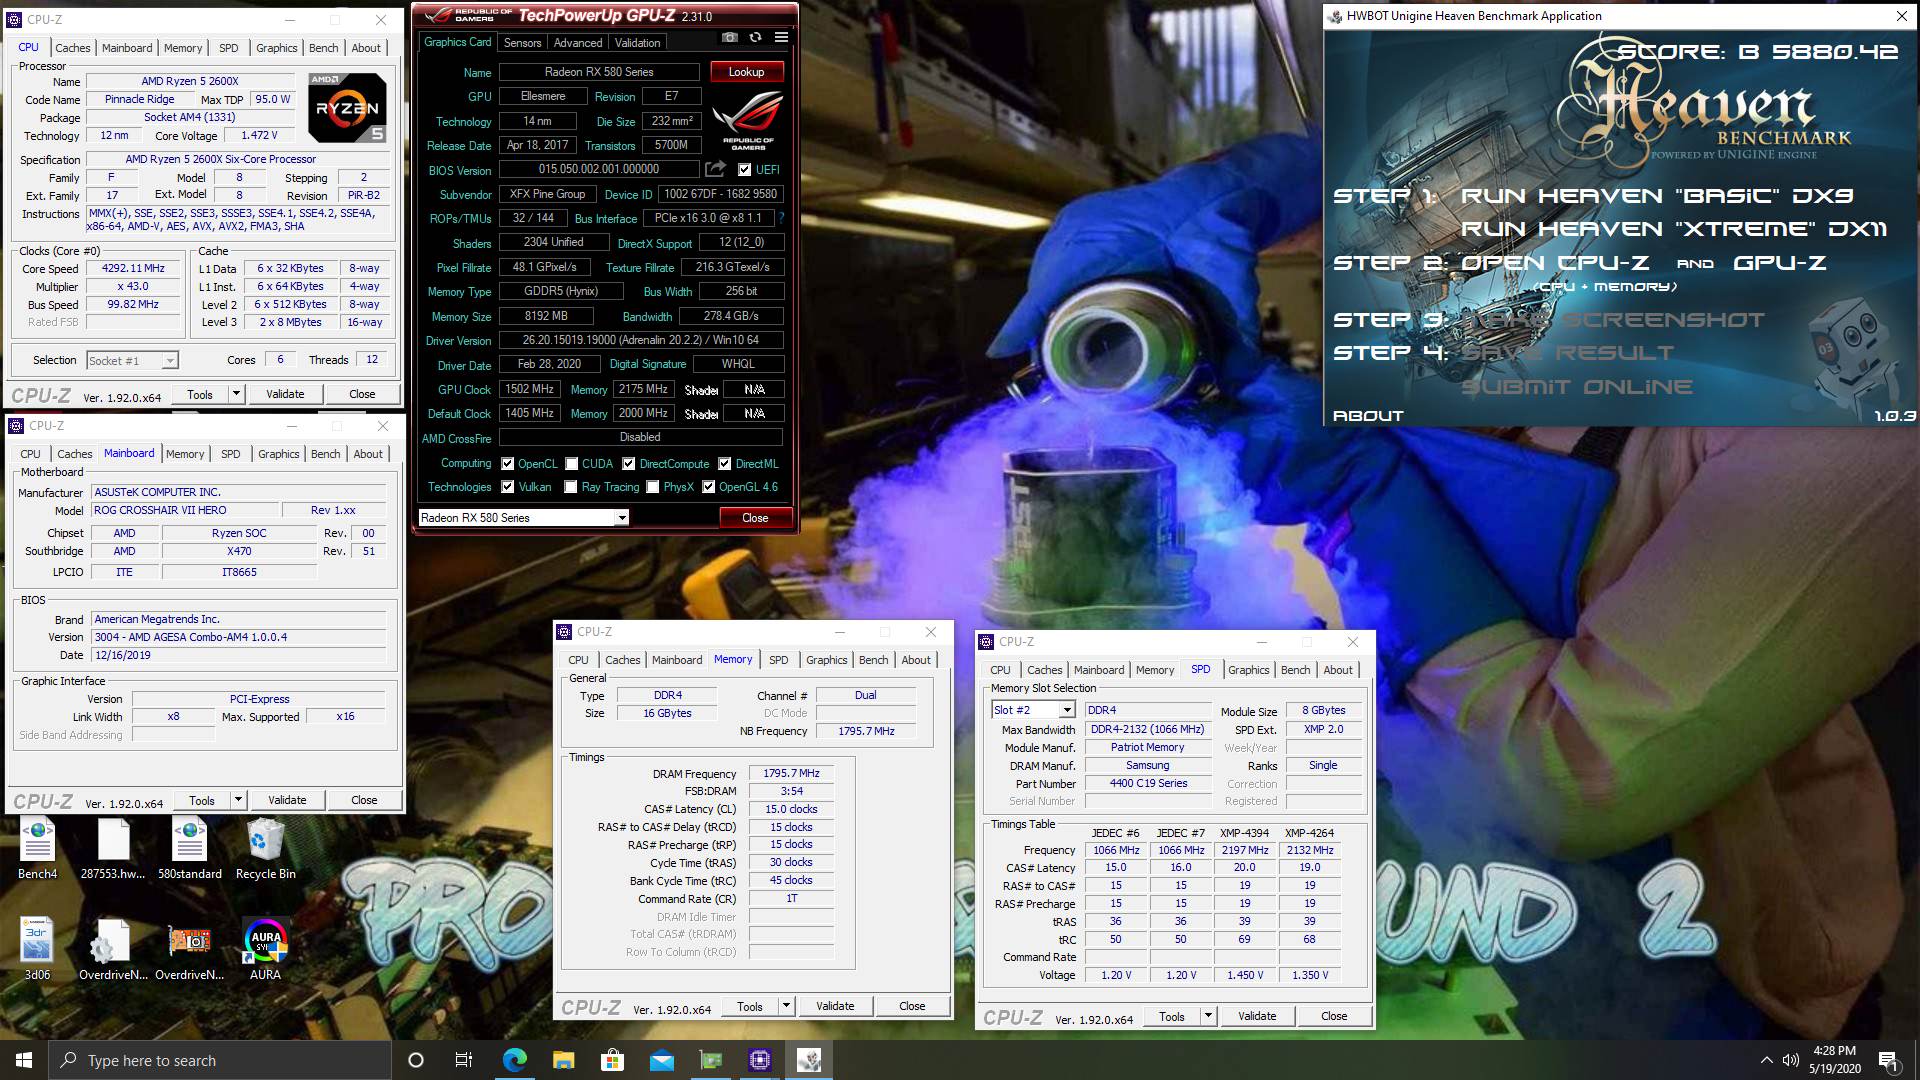The width and height of the screenshot is (1920, 1080).
Task: Open Caches tab in CPU-Z CPU window
Action: click(x=73, y=48)
